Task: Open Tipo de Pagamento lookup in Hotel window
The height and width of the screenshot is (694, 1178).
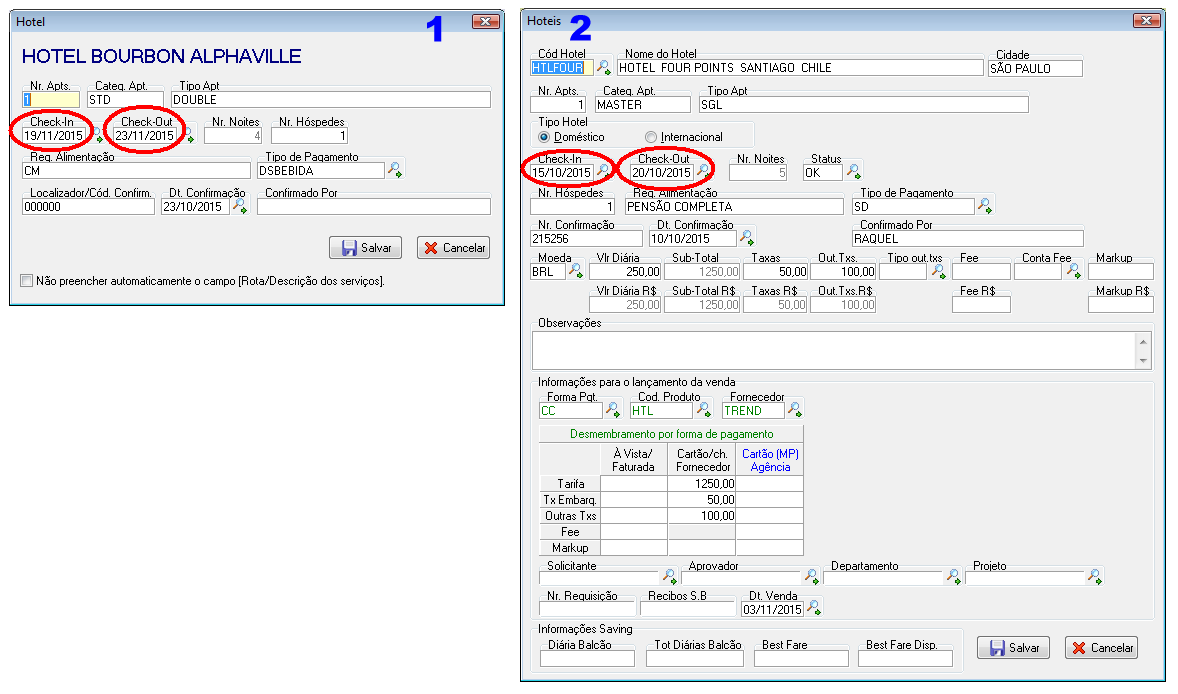Action: pyautogui.click(x=394, y=170)
